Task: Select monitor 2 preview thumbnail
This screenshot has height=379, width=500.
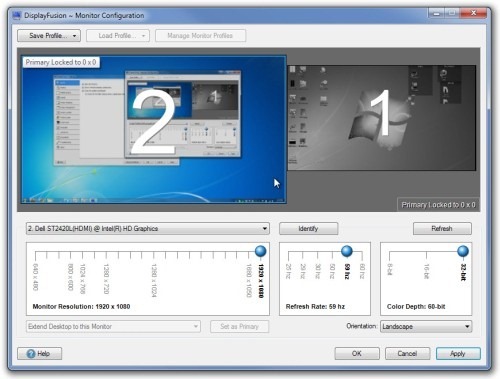Action: [154, 129]
